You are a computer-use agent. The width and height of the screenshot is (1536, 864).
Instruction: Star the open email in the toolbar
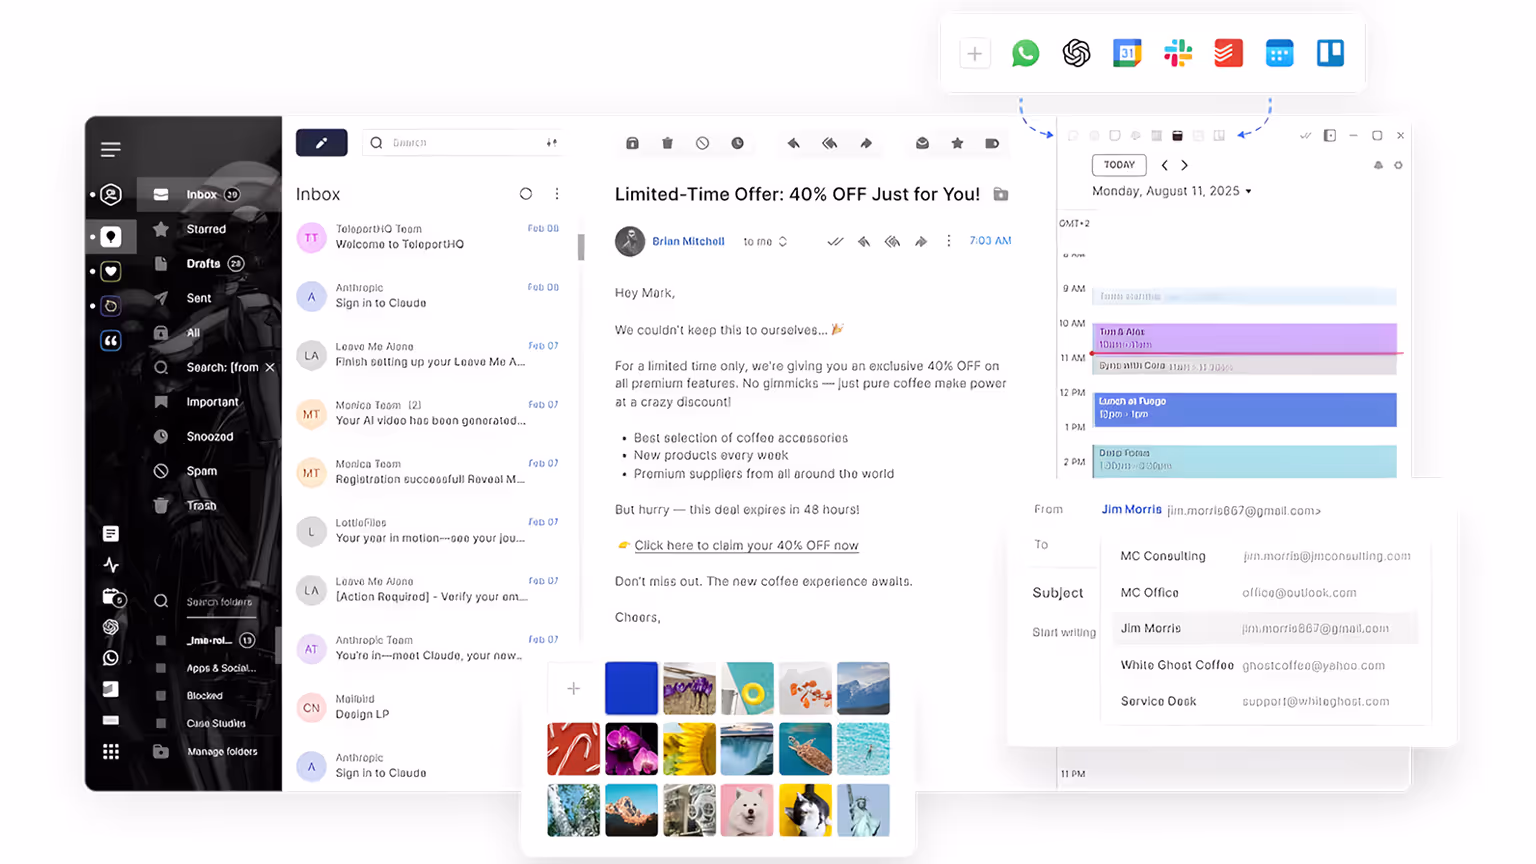[957, 143]
